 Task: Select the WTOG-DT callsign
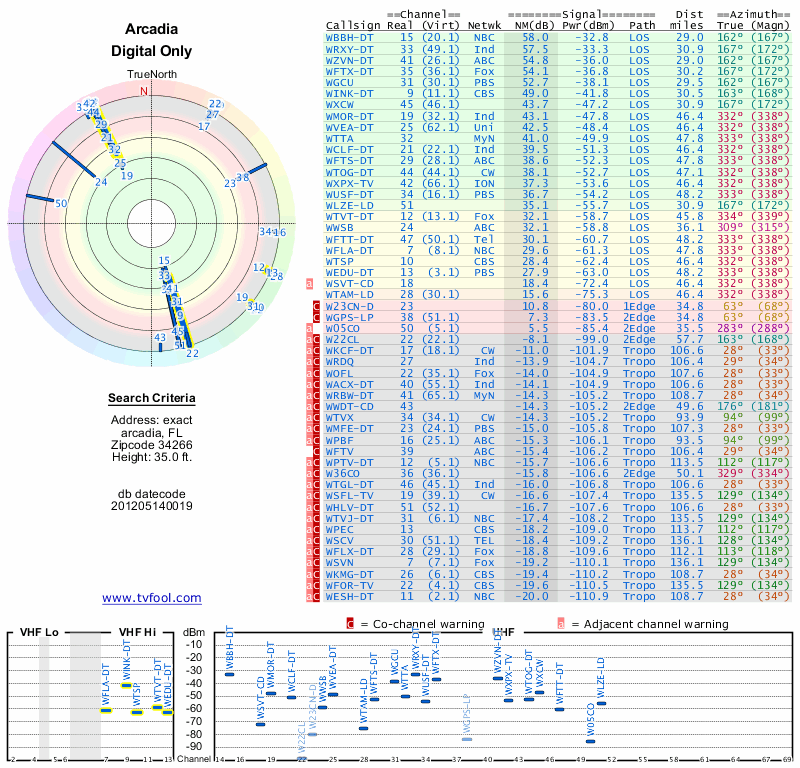click(x=349, y=172)
